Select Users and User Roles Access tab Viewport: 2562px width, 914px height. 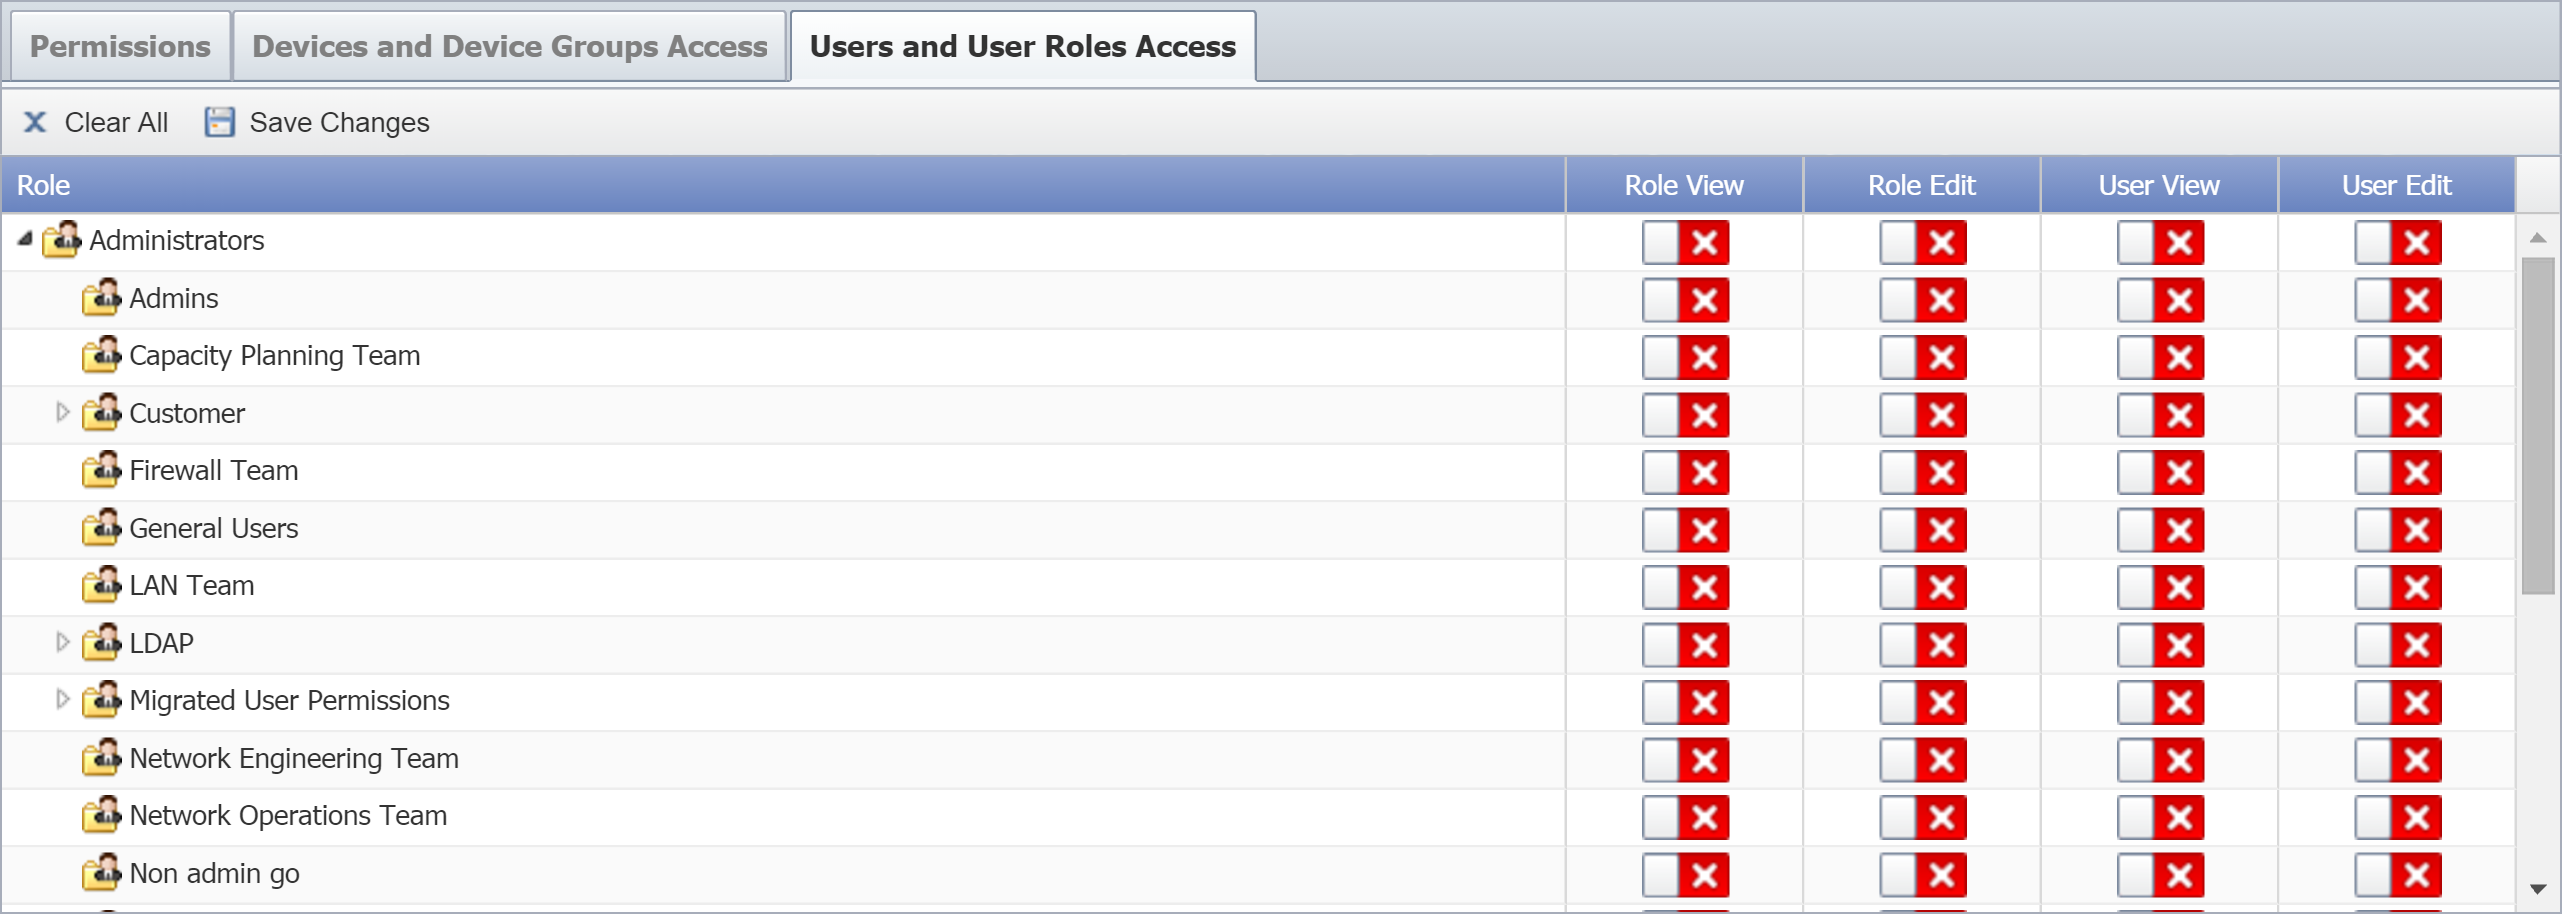tap(1023, 46)
